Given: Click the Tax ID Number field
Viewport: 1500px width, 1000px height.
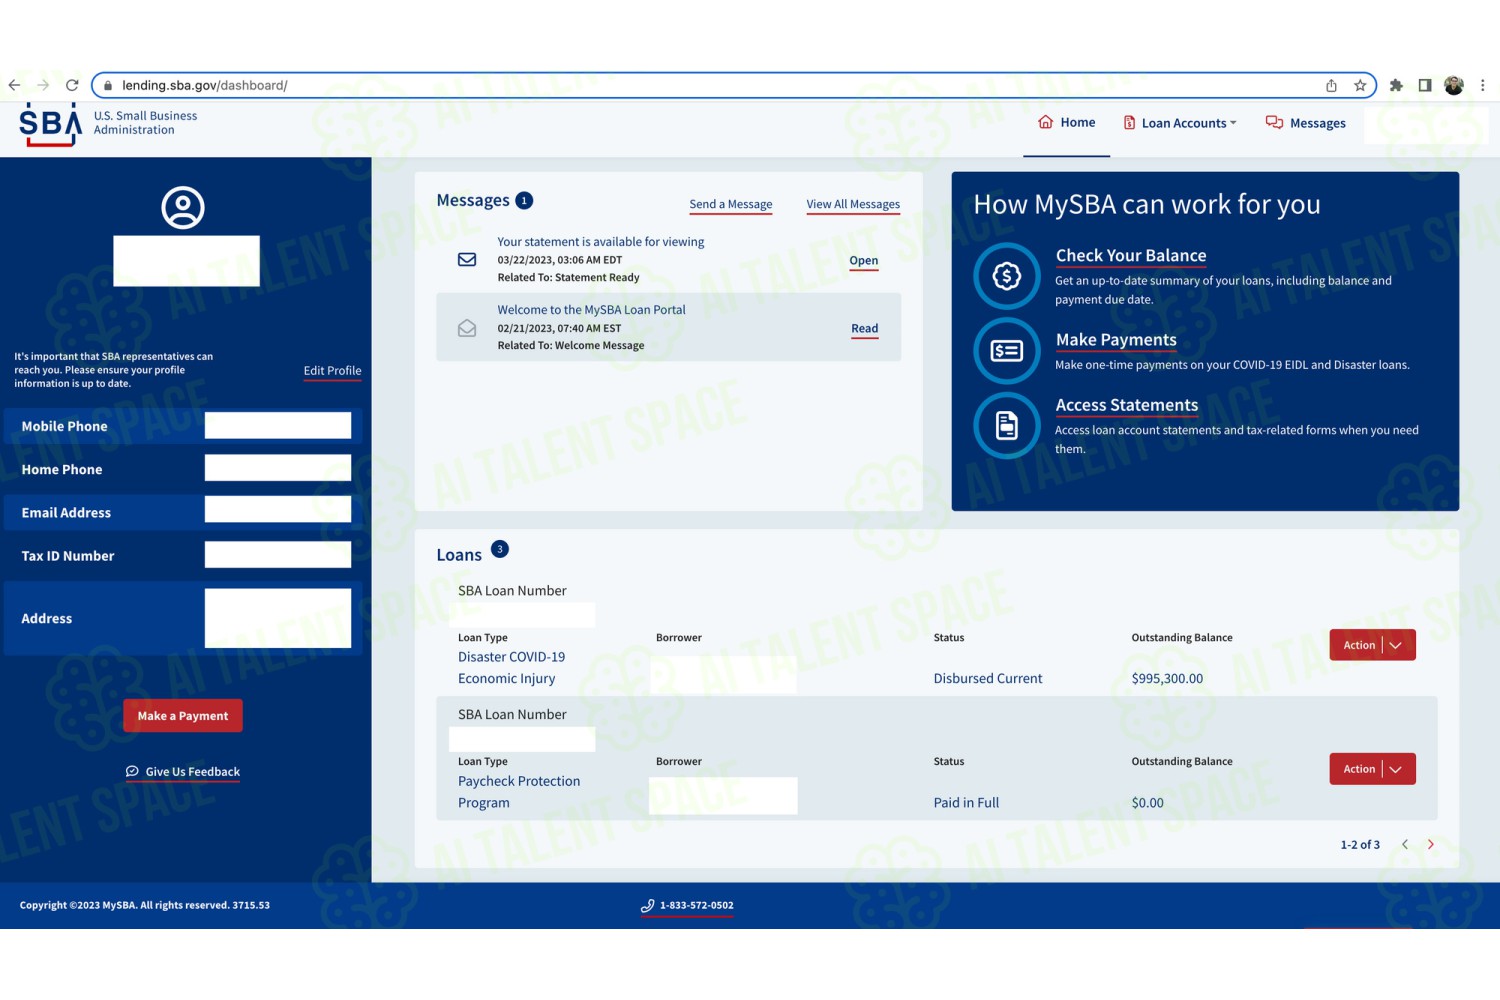Looking at the screenshot, I should point(278,555).
